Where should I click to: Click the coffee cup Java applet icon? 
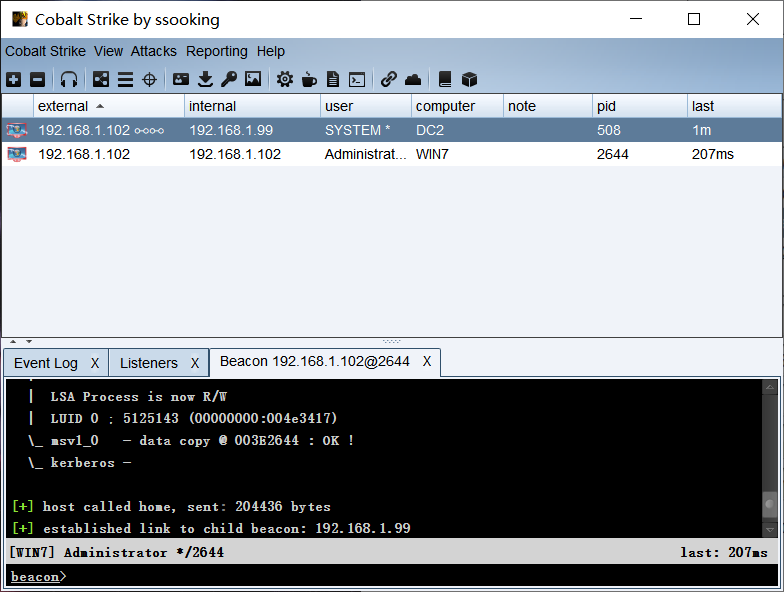(309, 79)
